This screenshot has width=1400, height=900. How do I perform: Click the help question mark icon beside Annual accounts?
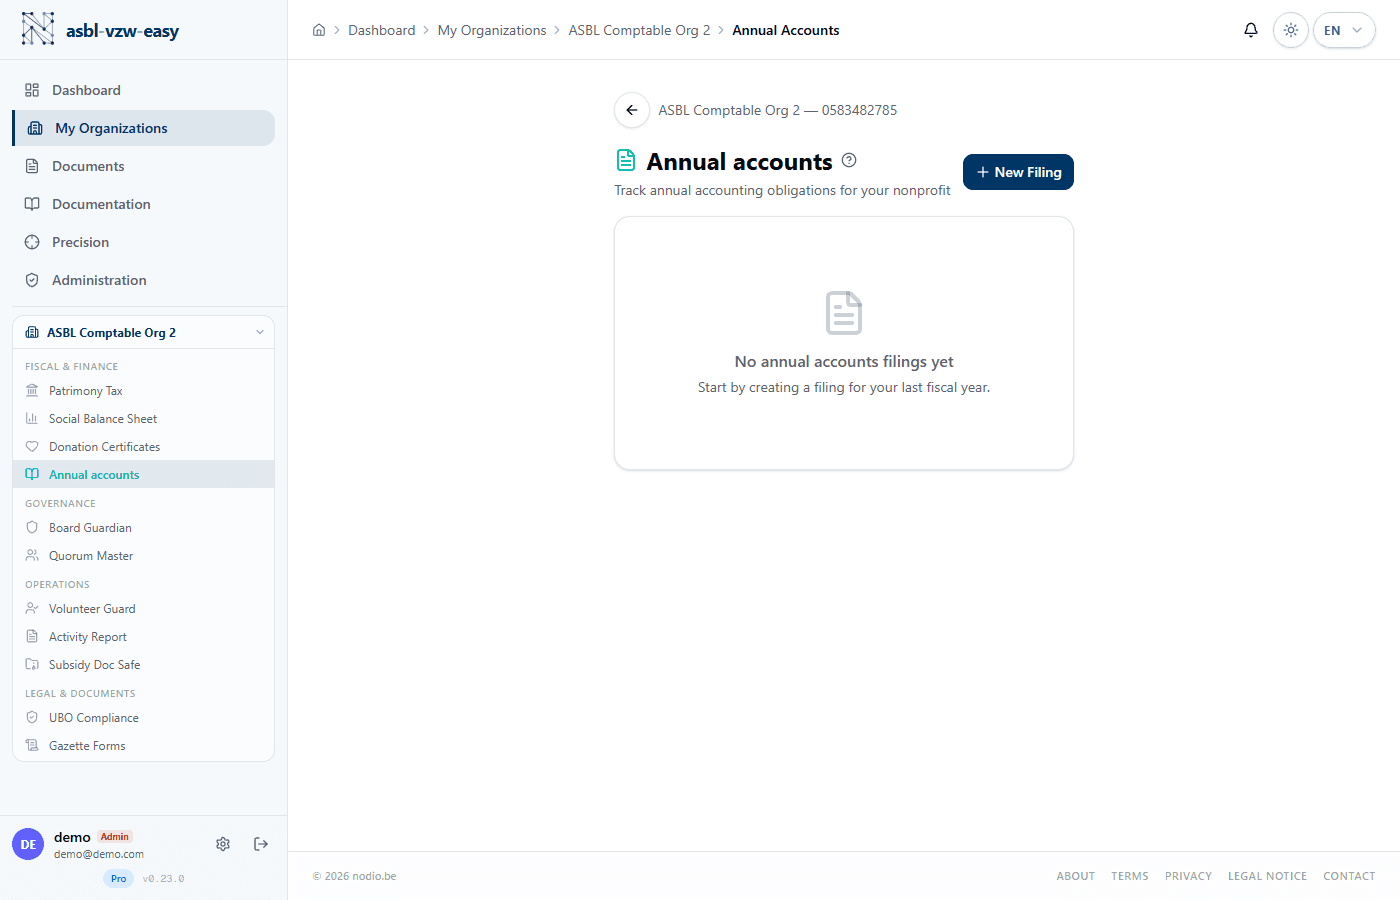pyautogui.click(x=849, y=160)
